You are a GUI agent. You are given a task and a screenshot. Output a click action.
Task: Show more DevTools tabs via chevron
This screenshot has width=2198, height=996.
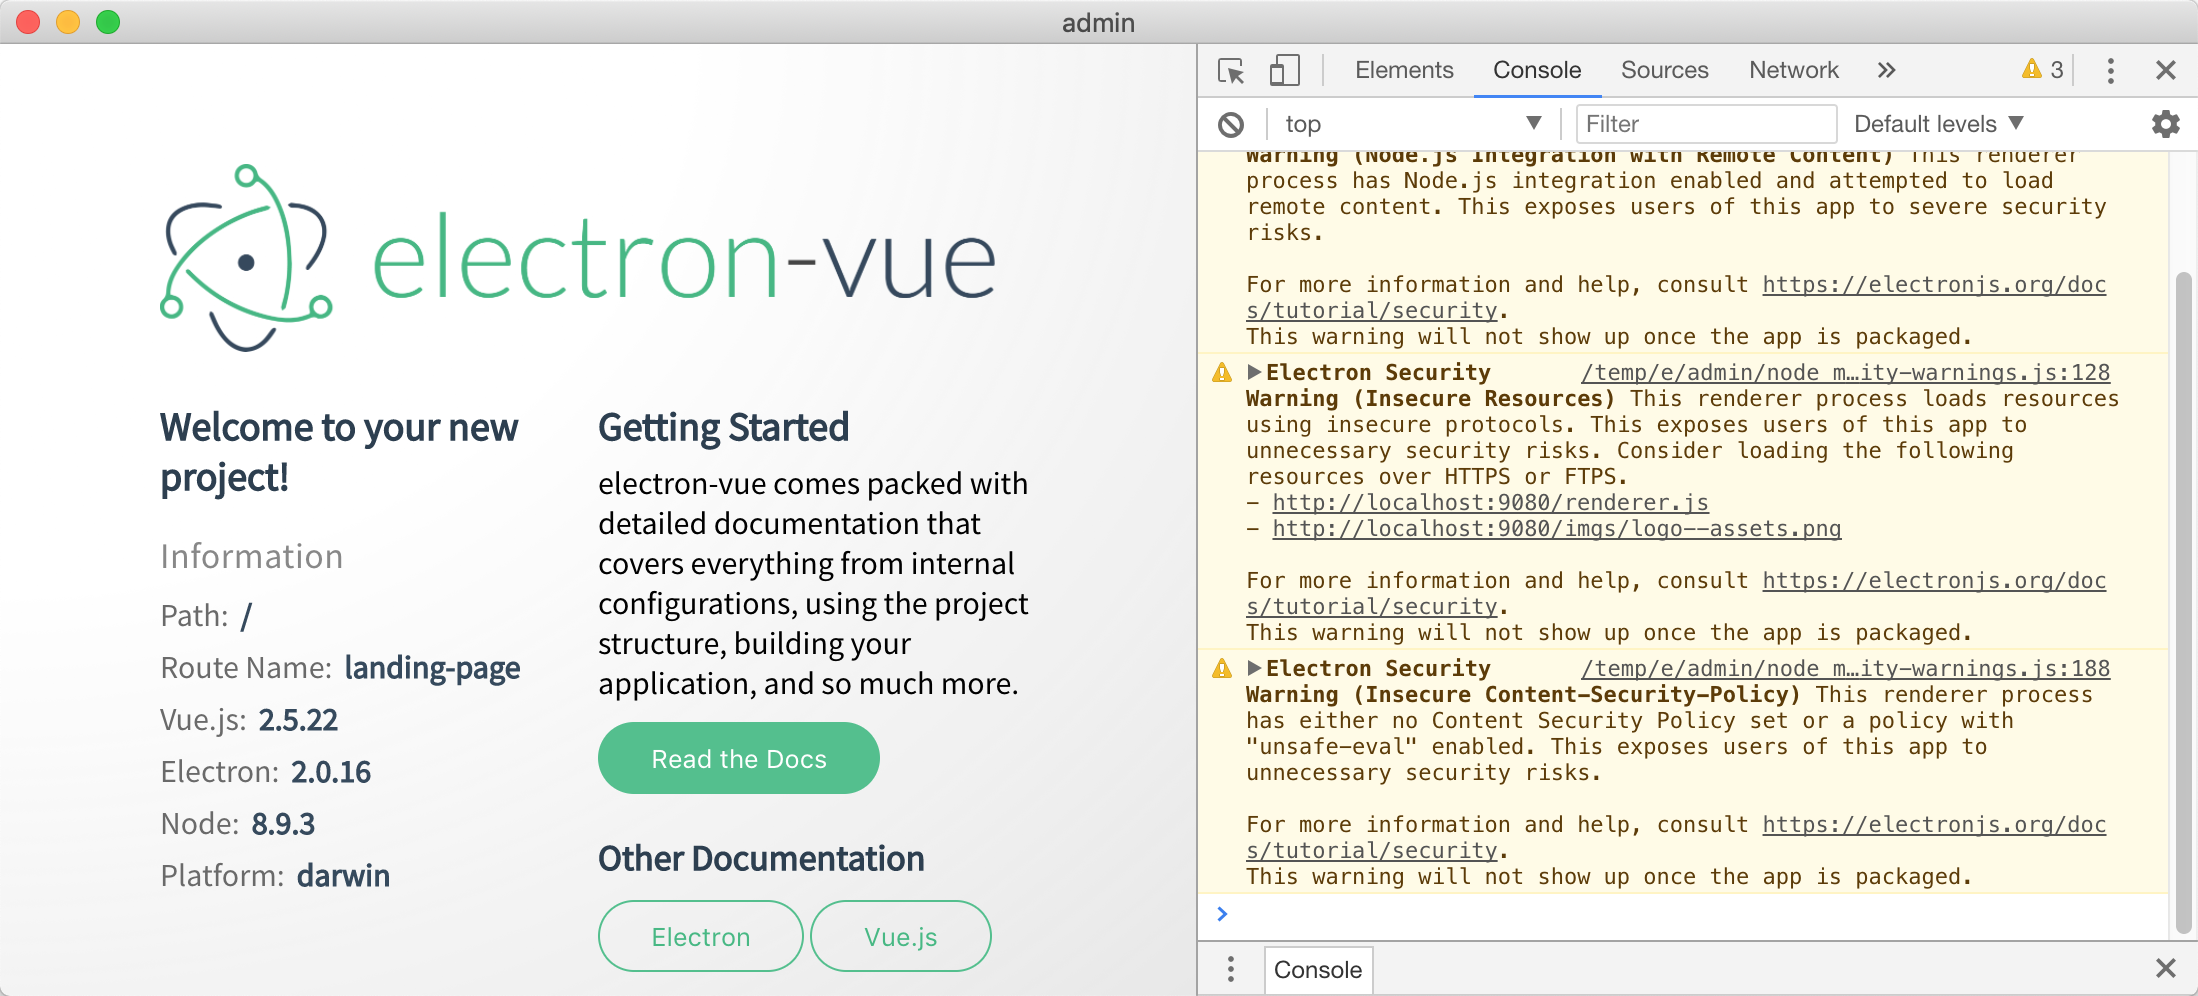[1886, 71]
